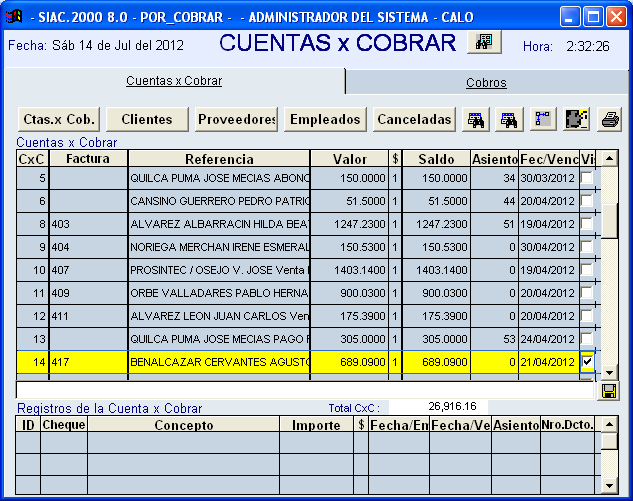The width and height of the screenshot is (633, 501).
Task: Click the Proveedores button
Action: pos(237,120)
